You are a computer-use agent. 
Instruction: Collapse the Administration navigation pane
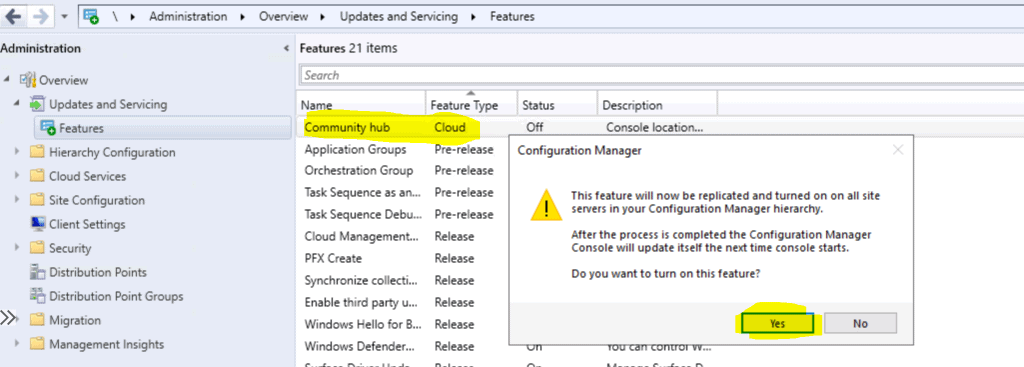tap(286, 48)
